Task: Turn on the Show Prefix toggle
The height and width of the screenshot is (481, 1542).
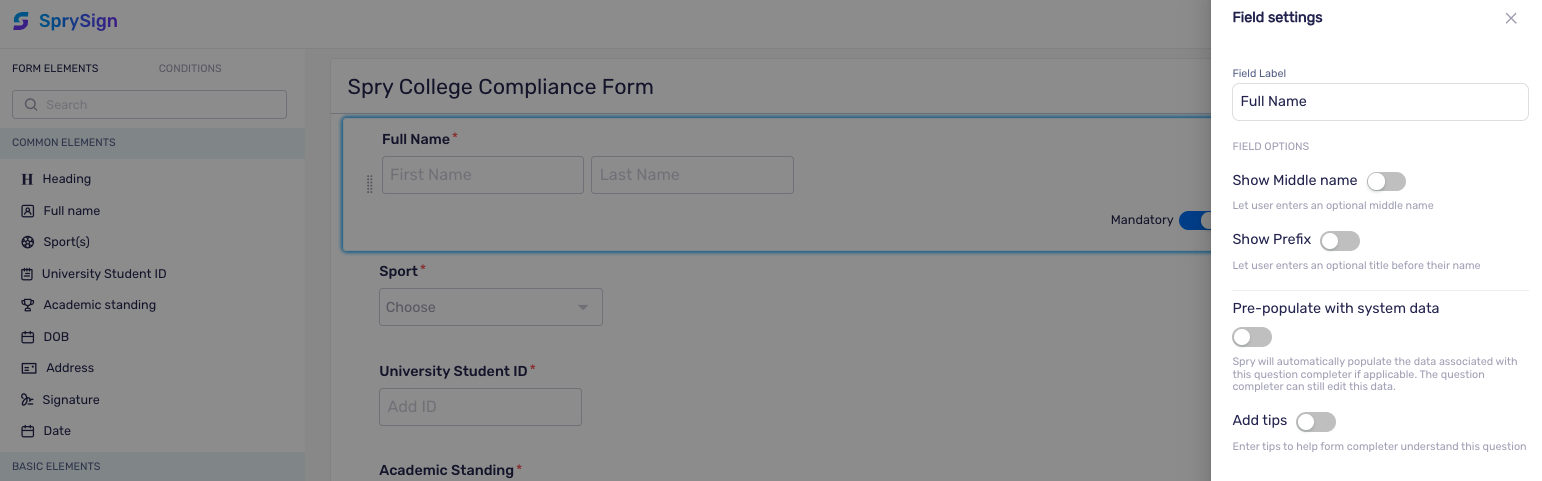Action: tap(1340, 241)
